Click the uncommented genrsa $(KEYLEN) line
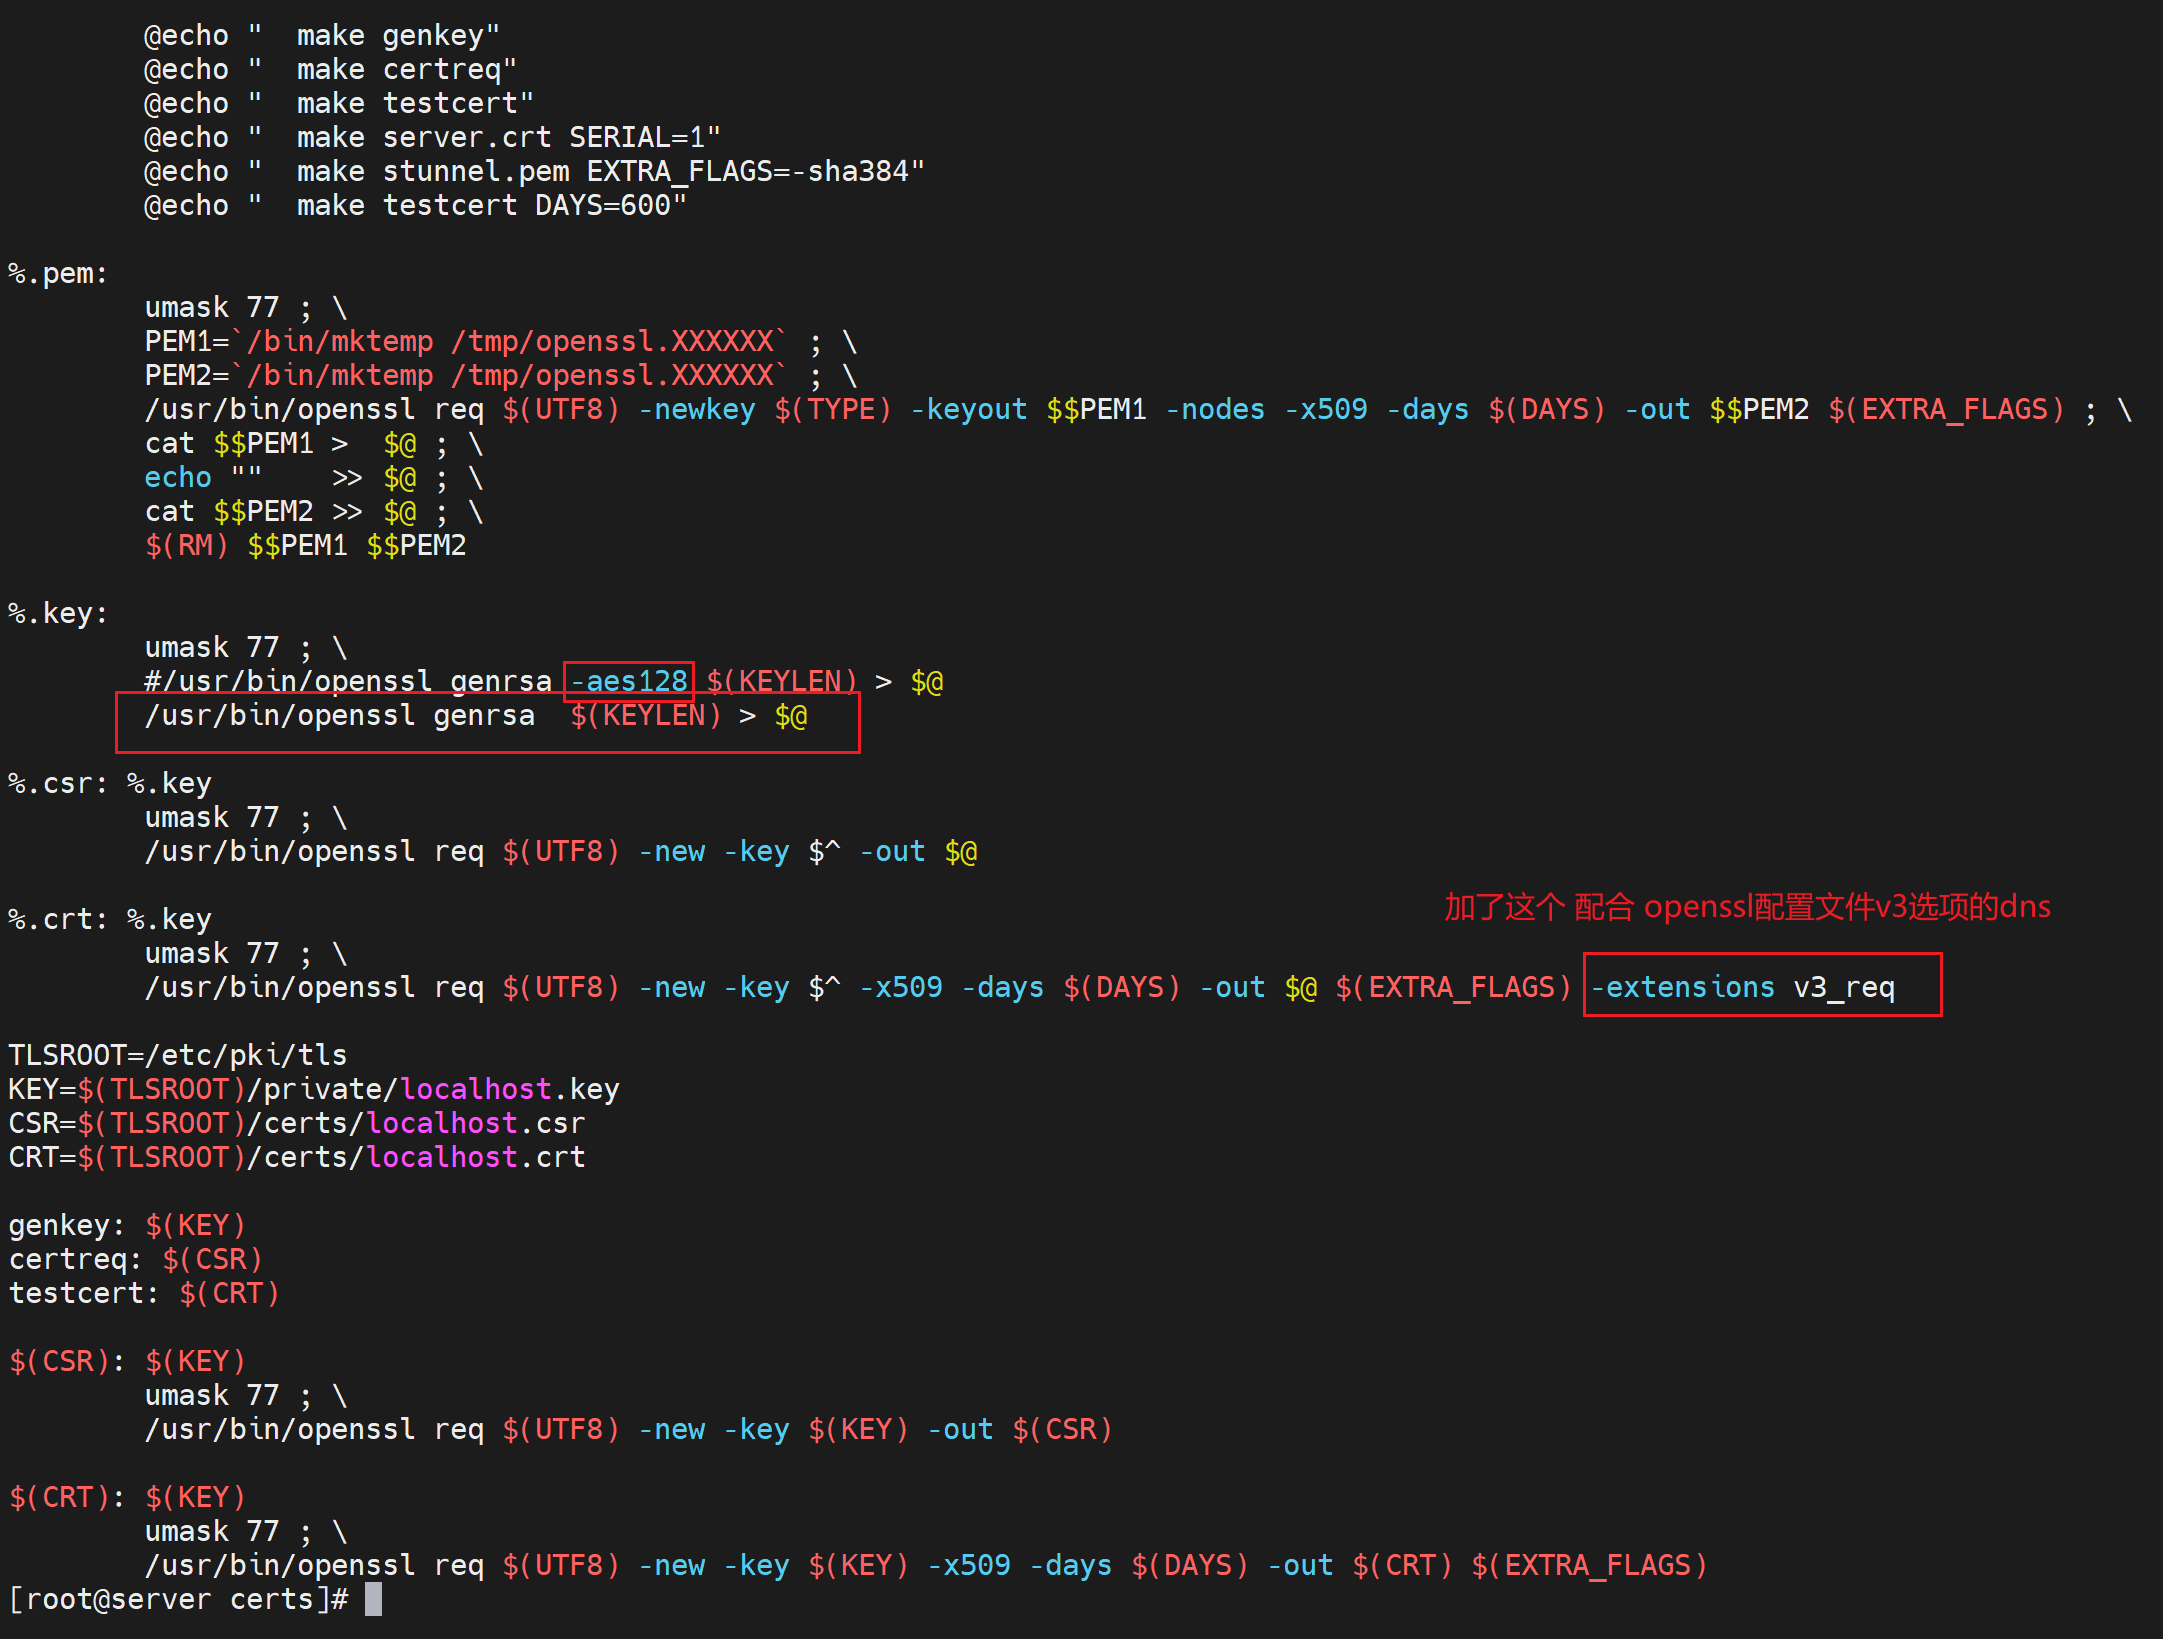 coord(475,716)
